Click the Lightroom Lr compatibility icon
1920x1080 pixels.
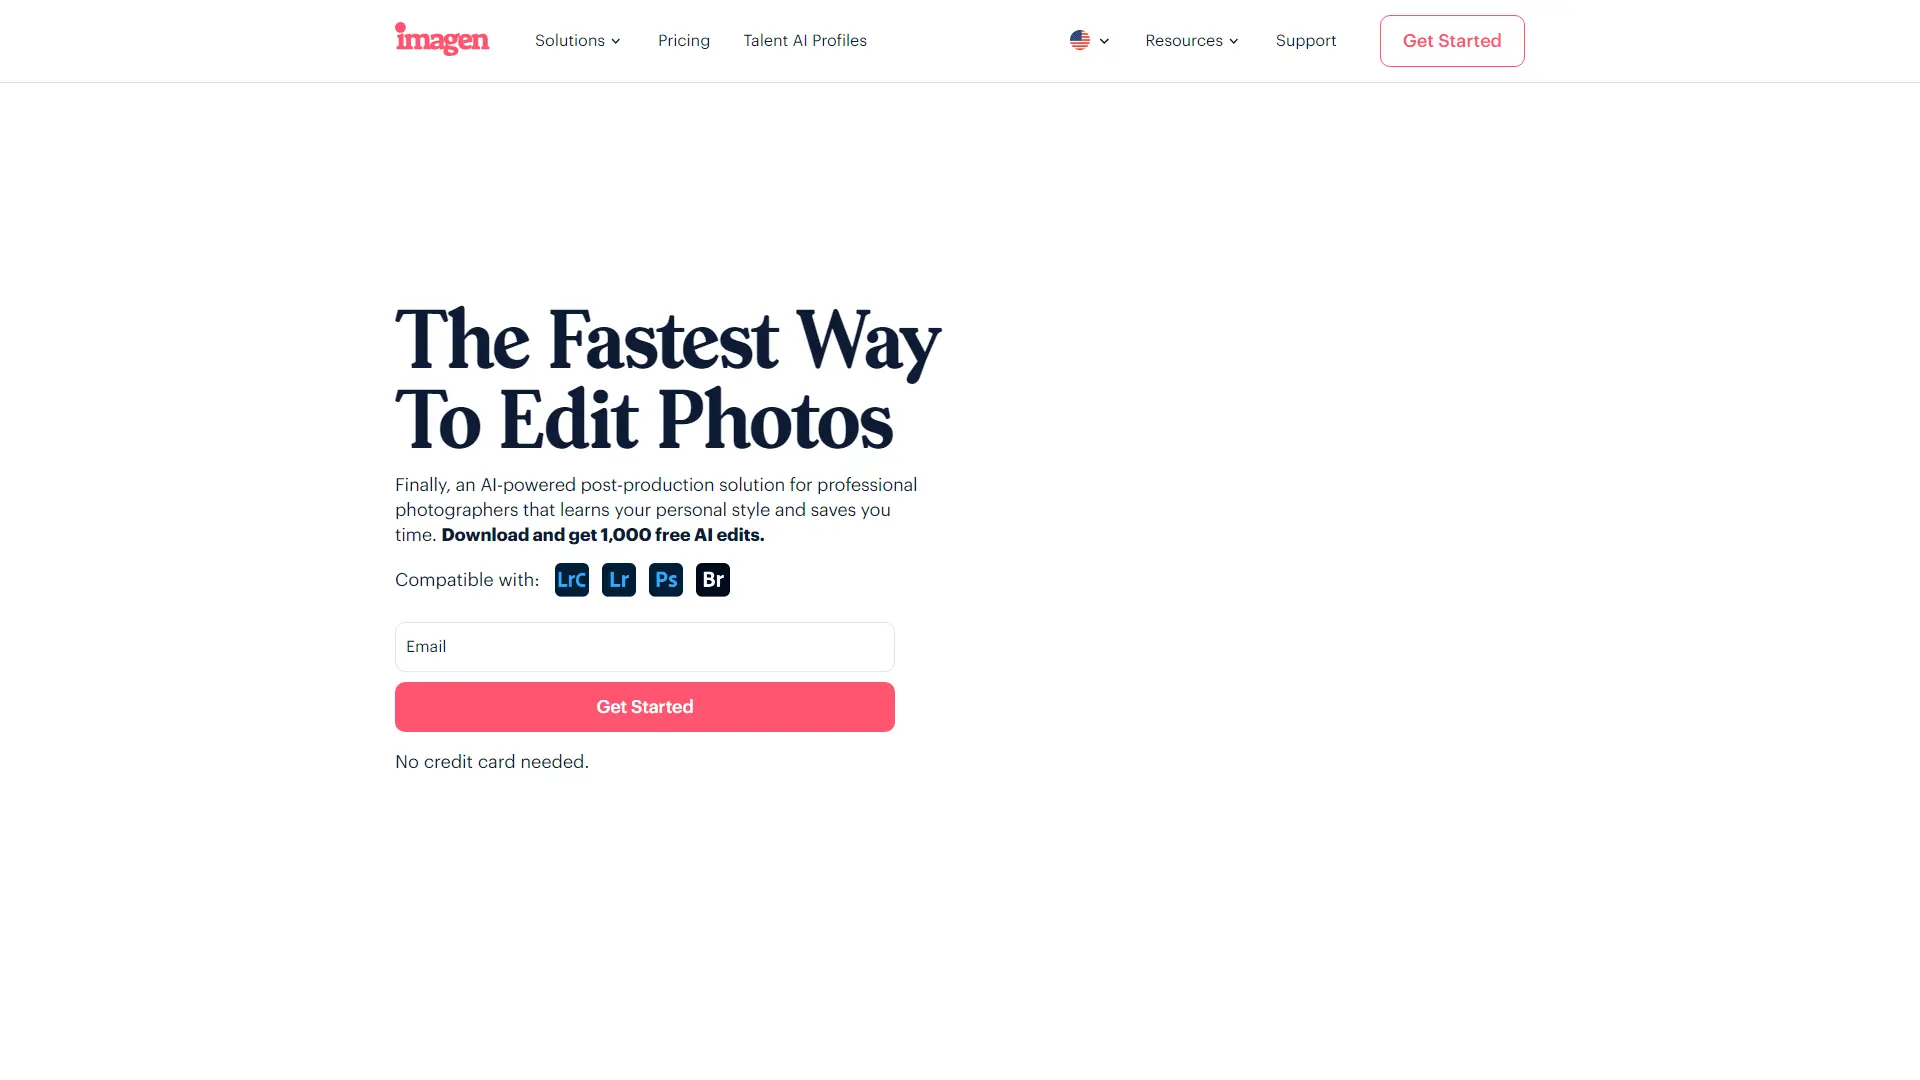619,580
